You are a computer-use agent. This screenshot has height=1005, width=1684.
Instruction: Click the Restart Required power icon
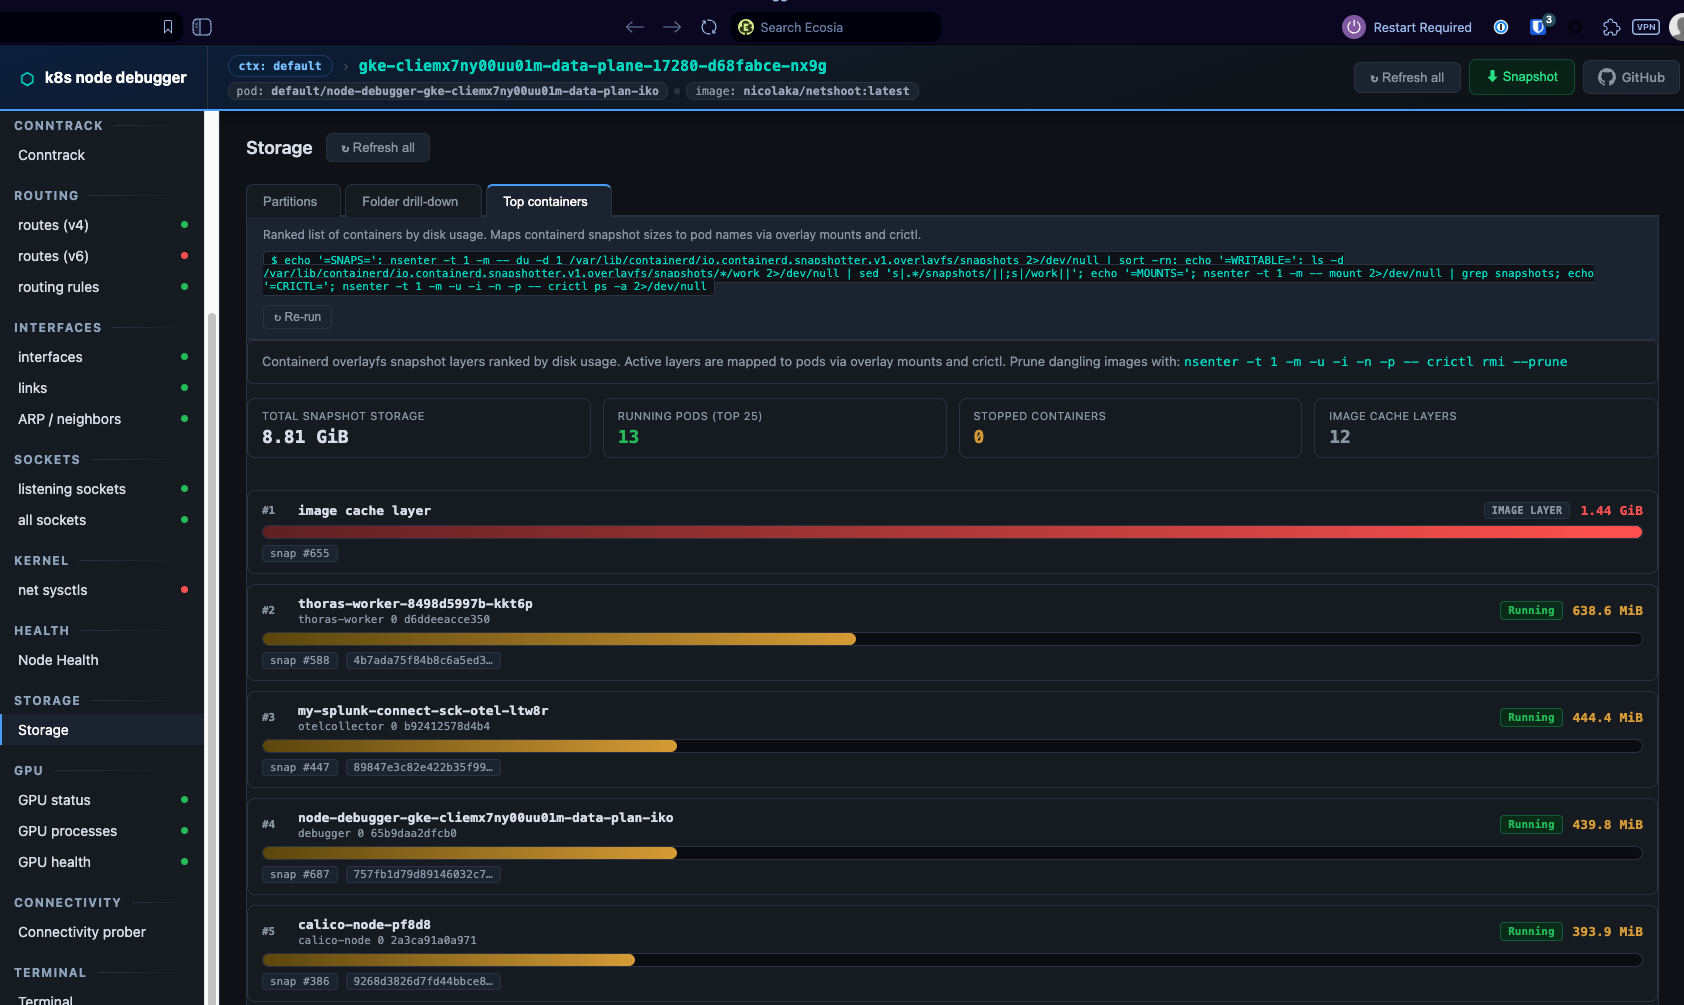point(1354,27)
